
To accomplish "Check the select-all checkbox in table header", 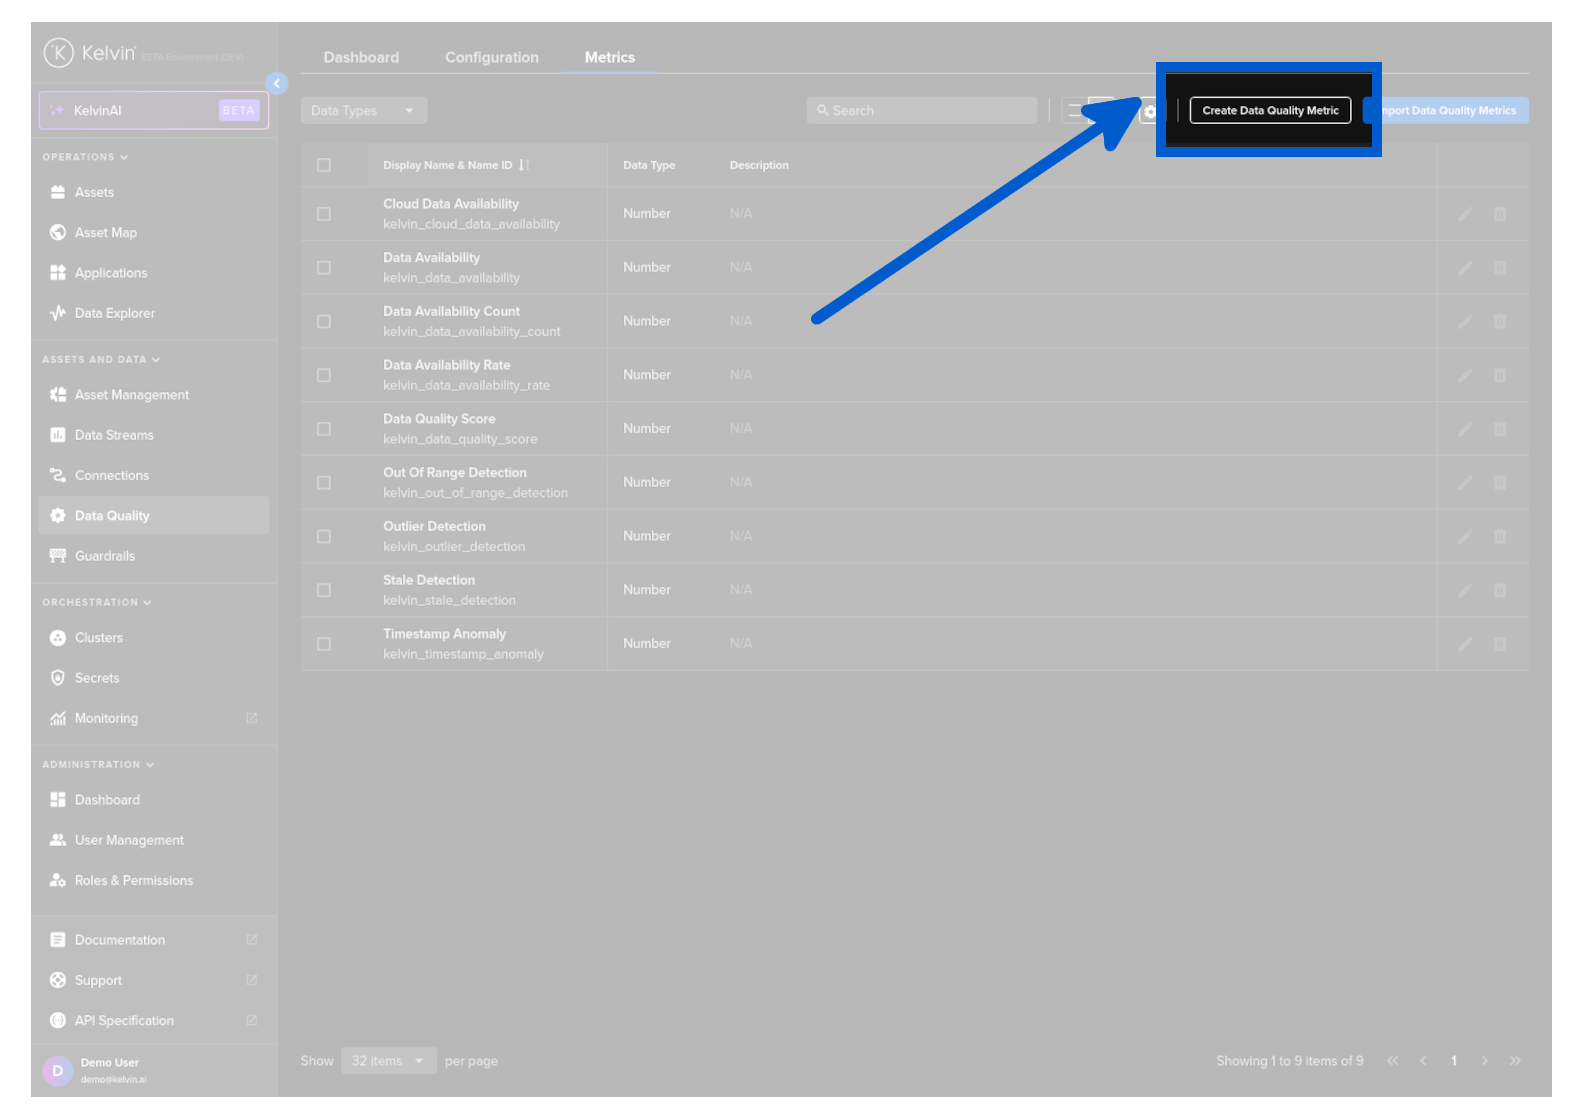I will pos(324,165).
